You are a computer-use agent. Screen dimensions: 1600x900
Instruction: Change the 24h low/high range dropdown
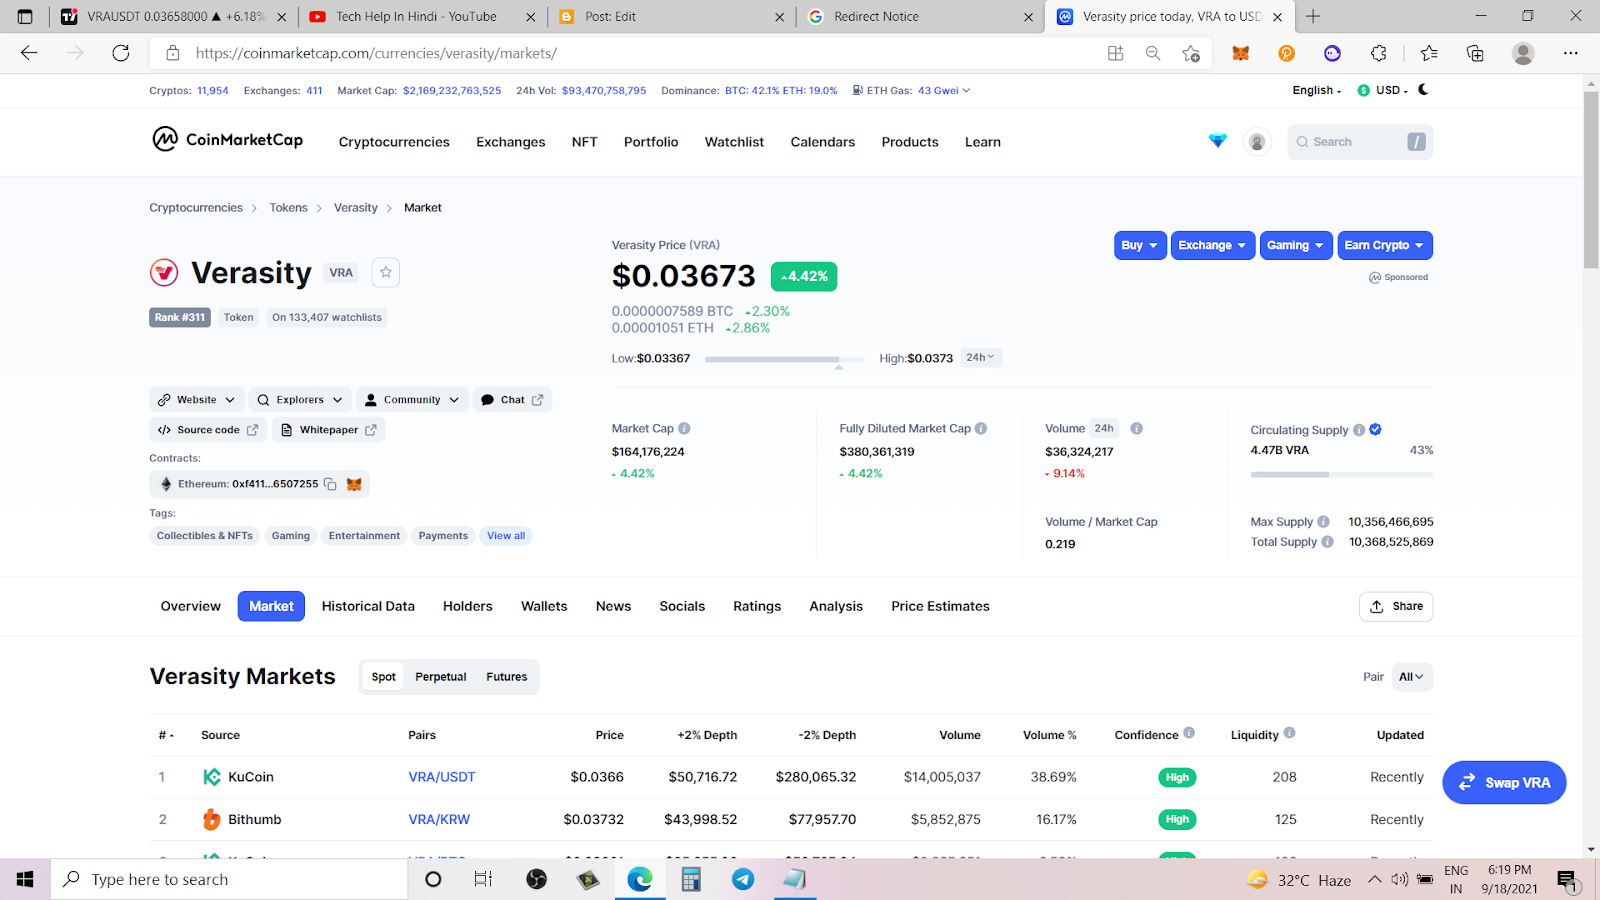click(981, 357)
